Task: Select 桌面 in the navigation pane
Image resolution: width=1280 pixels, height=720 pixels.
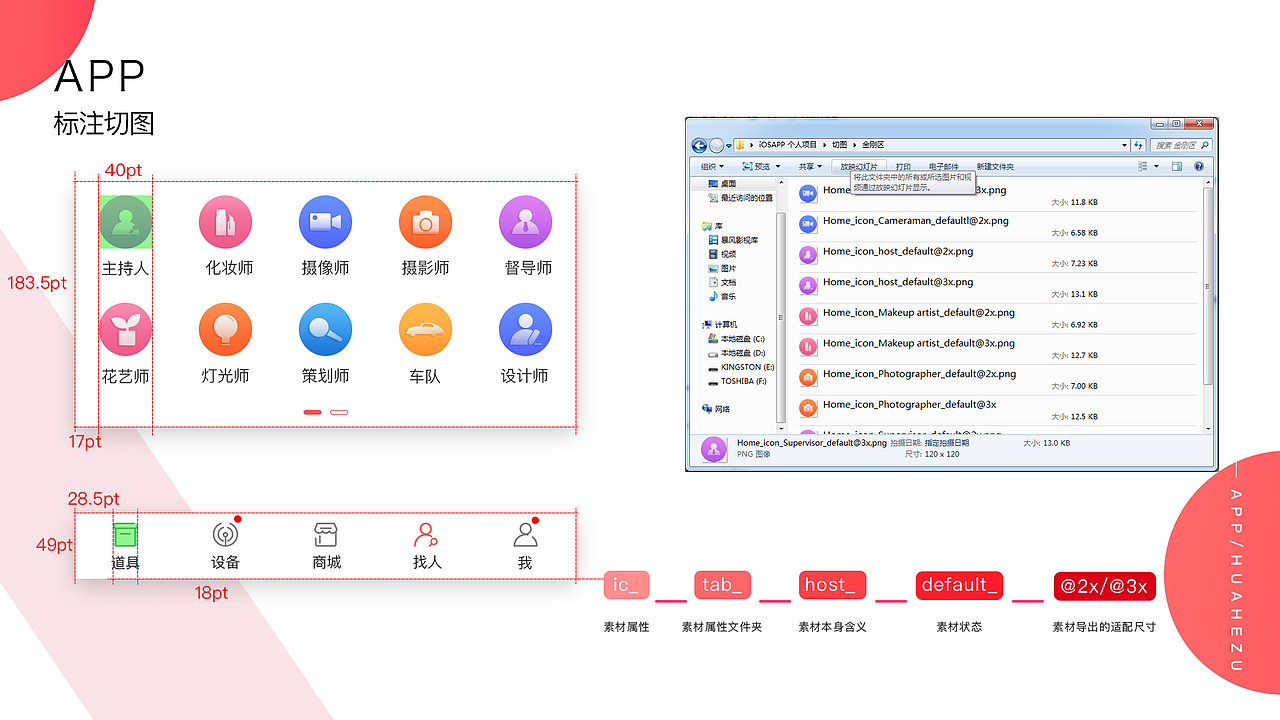Action: [x=722, y=184]
